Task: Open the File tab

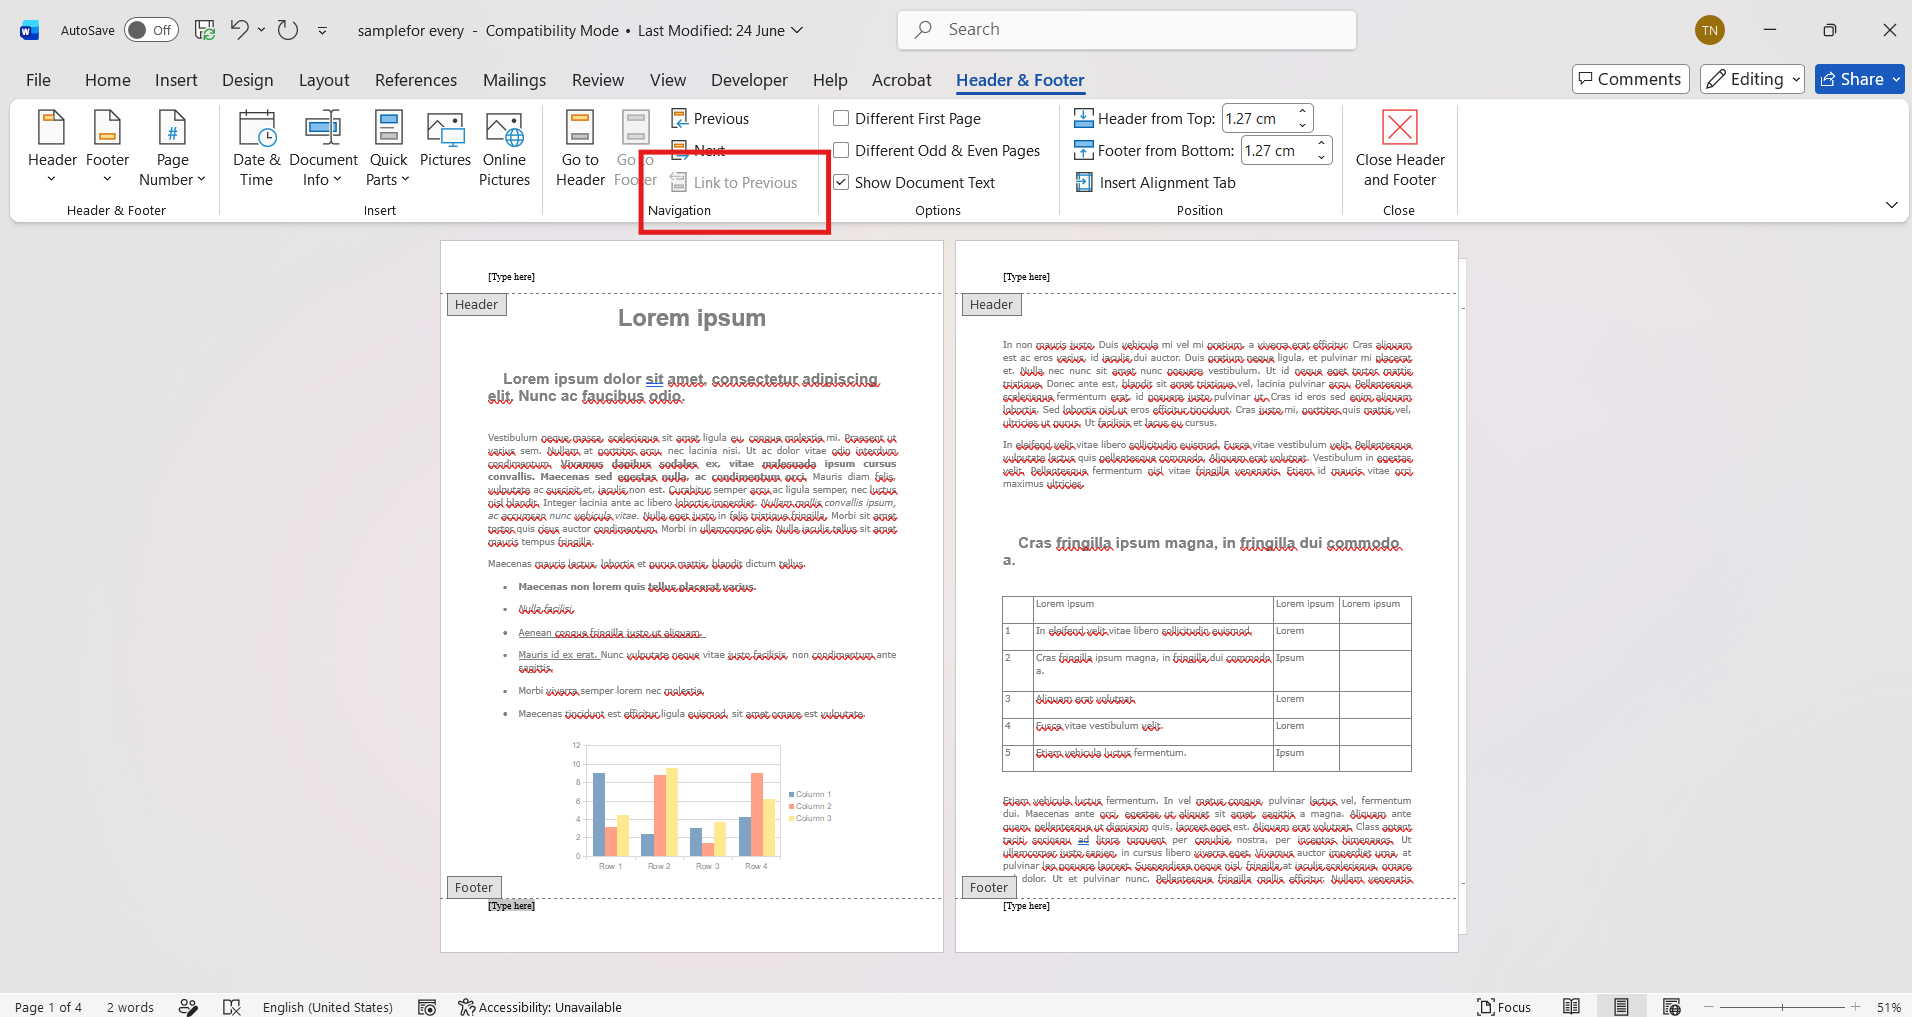Action: 38,80
